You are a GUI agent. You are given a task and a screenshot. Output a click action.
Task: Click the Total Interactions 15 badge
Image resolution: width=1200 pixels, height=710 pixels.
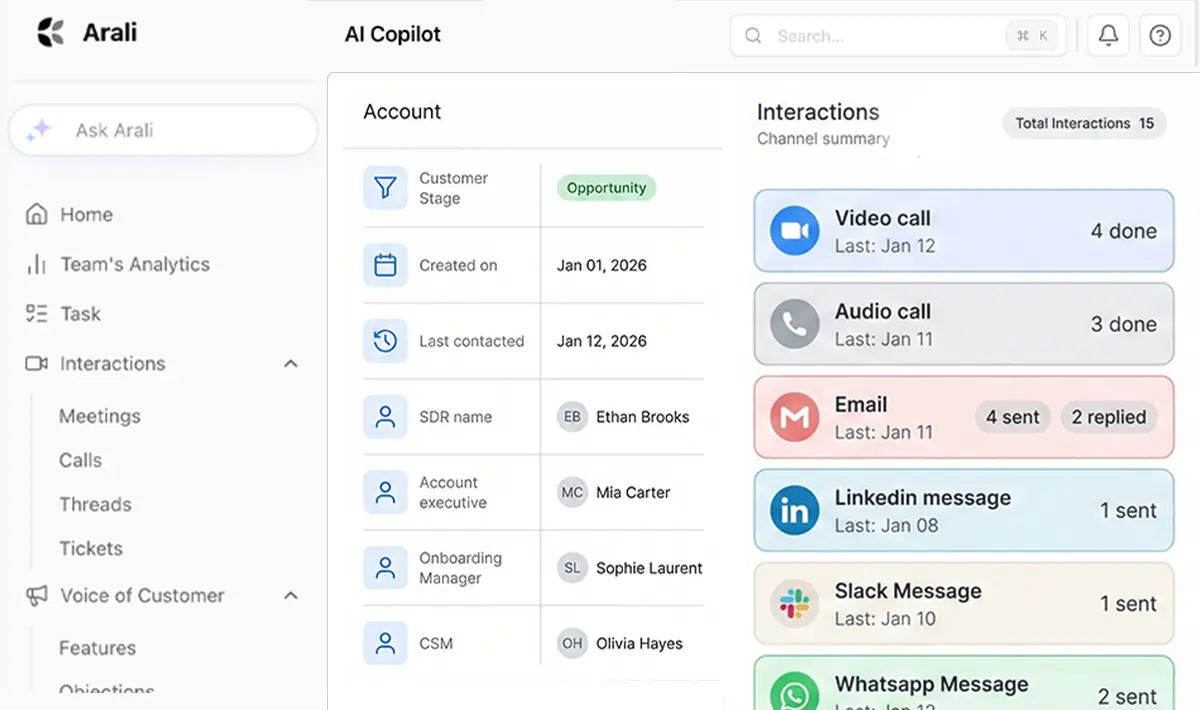point(1084,124)
